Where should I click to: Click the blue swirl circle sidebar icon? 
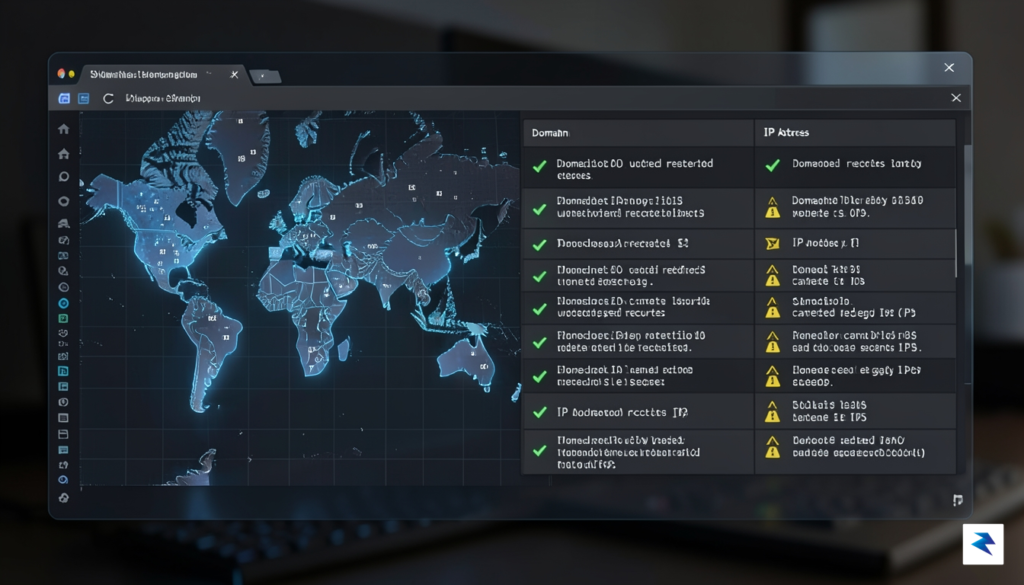point(63,480)
